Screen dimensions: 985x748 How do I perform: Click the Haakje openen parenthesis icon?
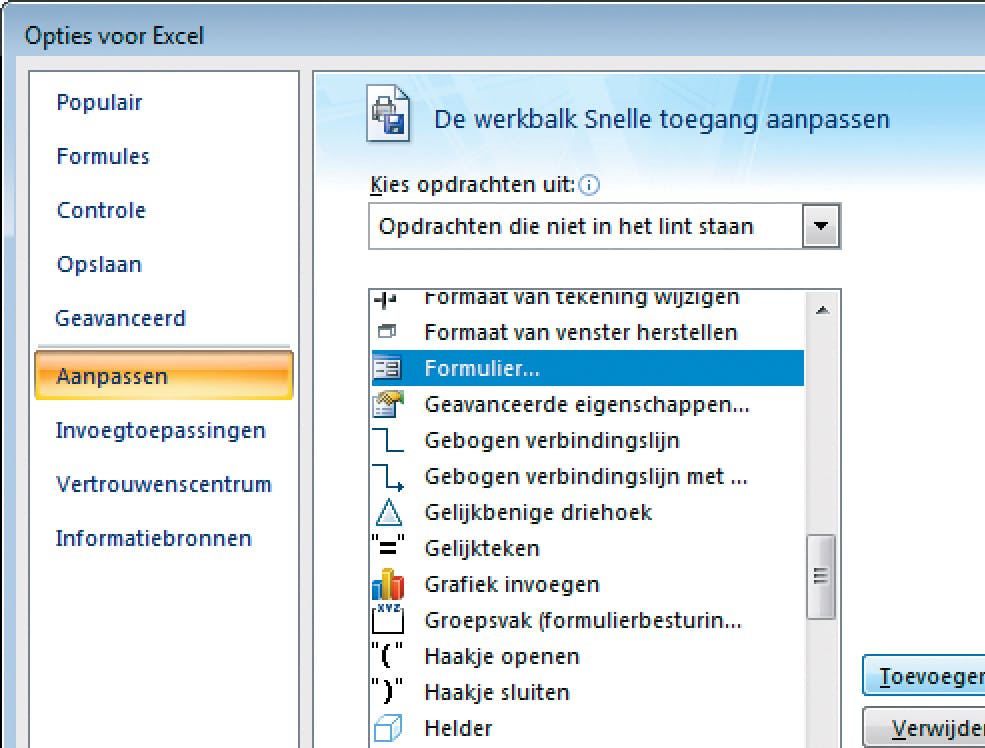click(x=387, y=656)
